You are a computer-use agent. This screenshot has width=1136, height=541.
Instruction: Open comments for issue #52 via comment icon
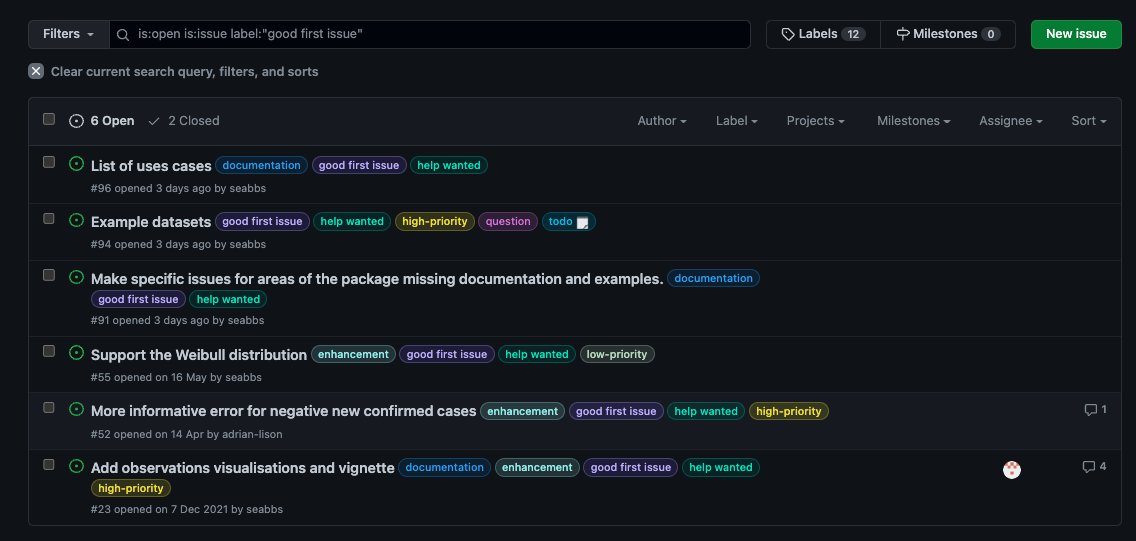[x=1090, y=410]
